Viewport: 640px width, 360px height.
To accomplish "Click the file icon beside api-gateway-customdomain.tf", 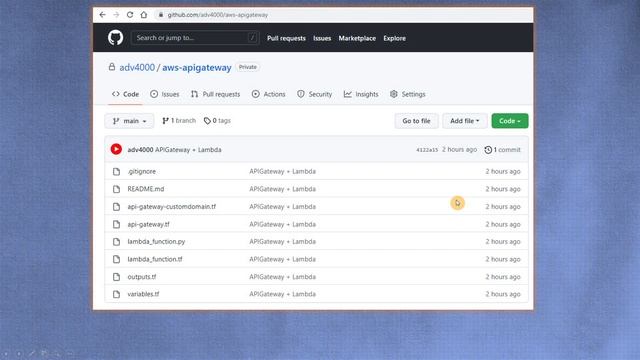I will point(116,207).
